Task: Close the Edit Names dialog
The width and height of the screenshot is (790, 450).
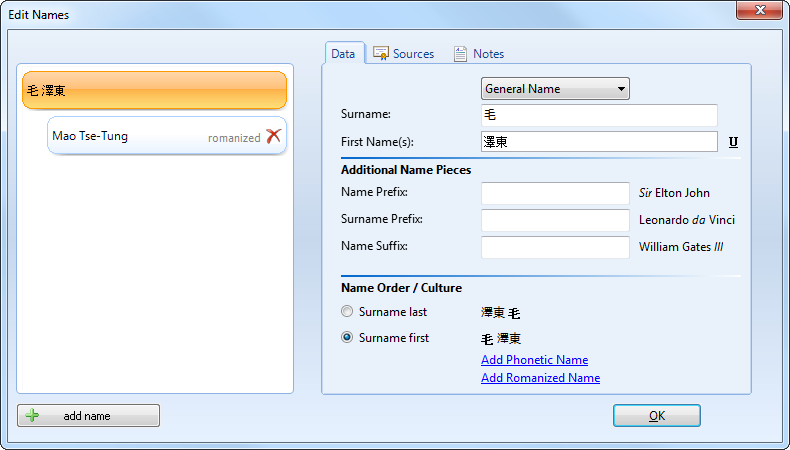Action: pos(758,12)
